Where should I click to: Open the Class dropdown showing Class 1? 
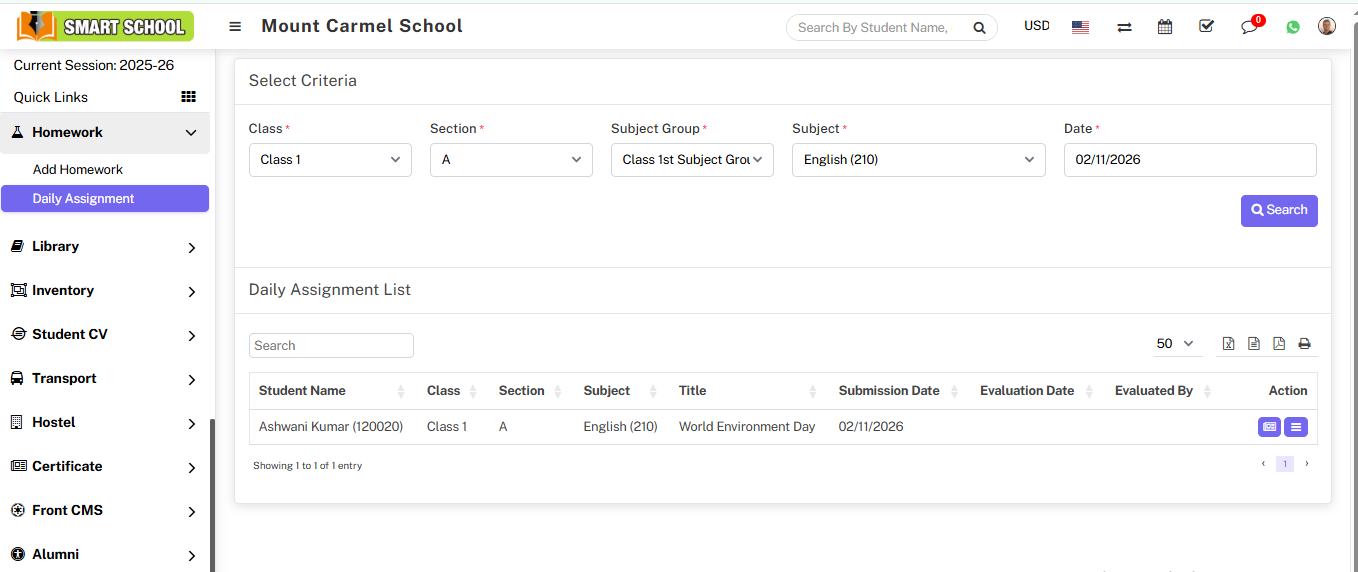point(330,160)
